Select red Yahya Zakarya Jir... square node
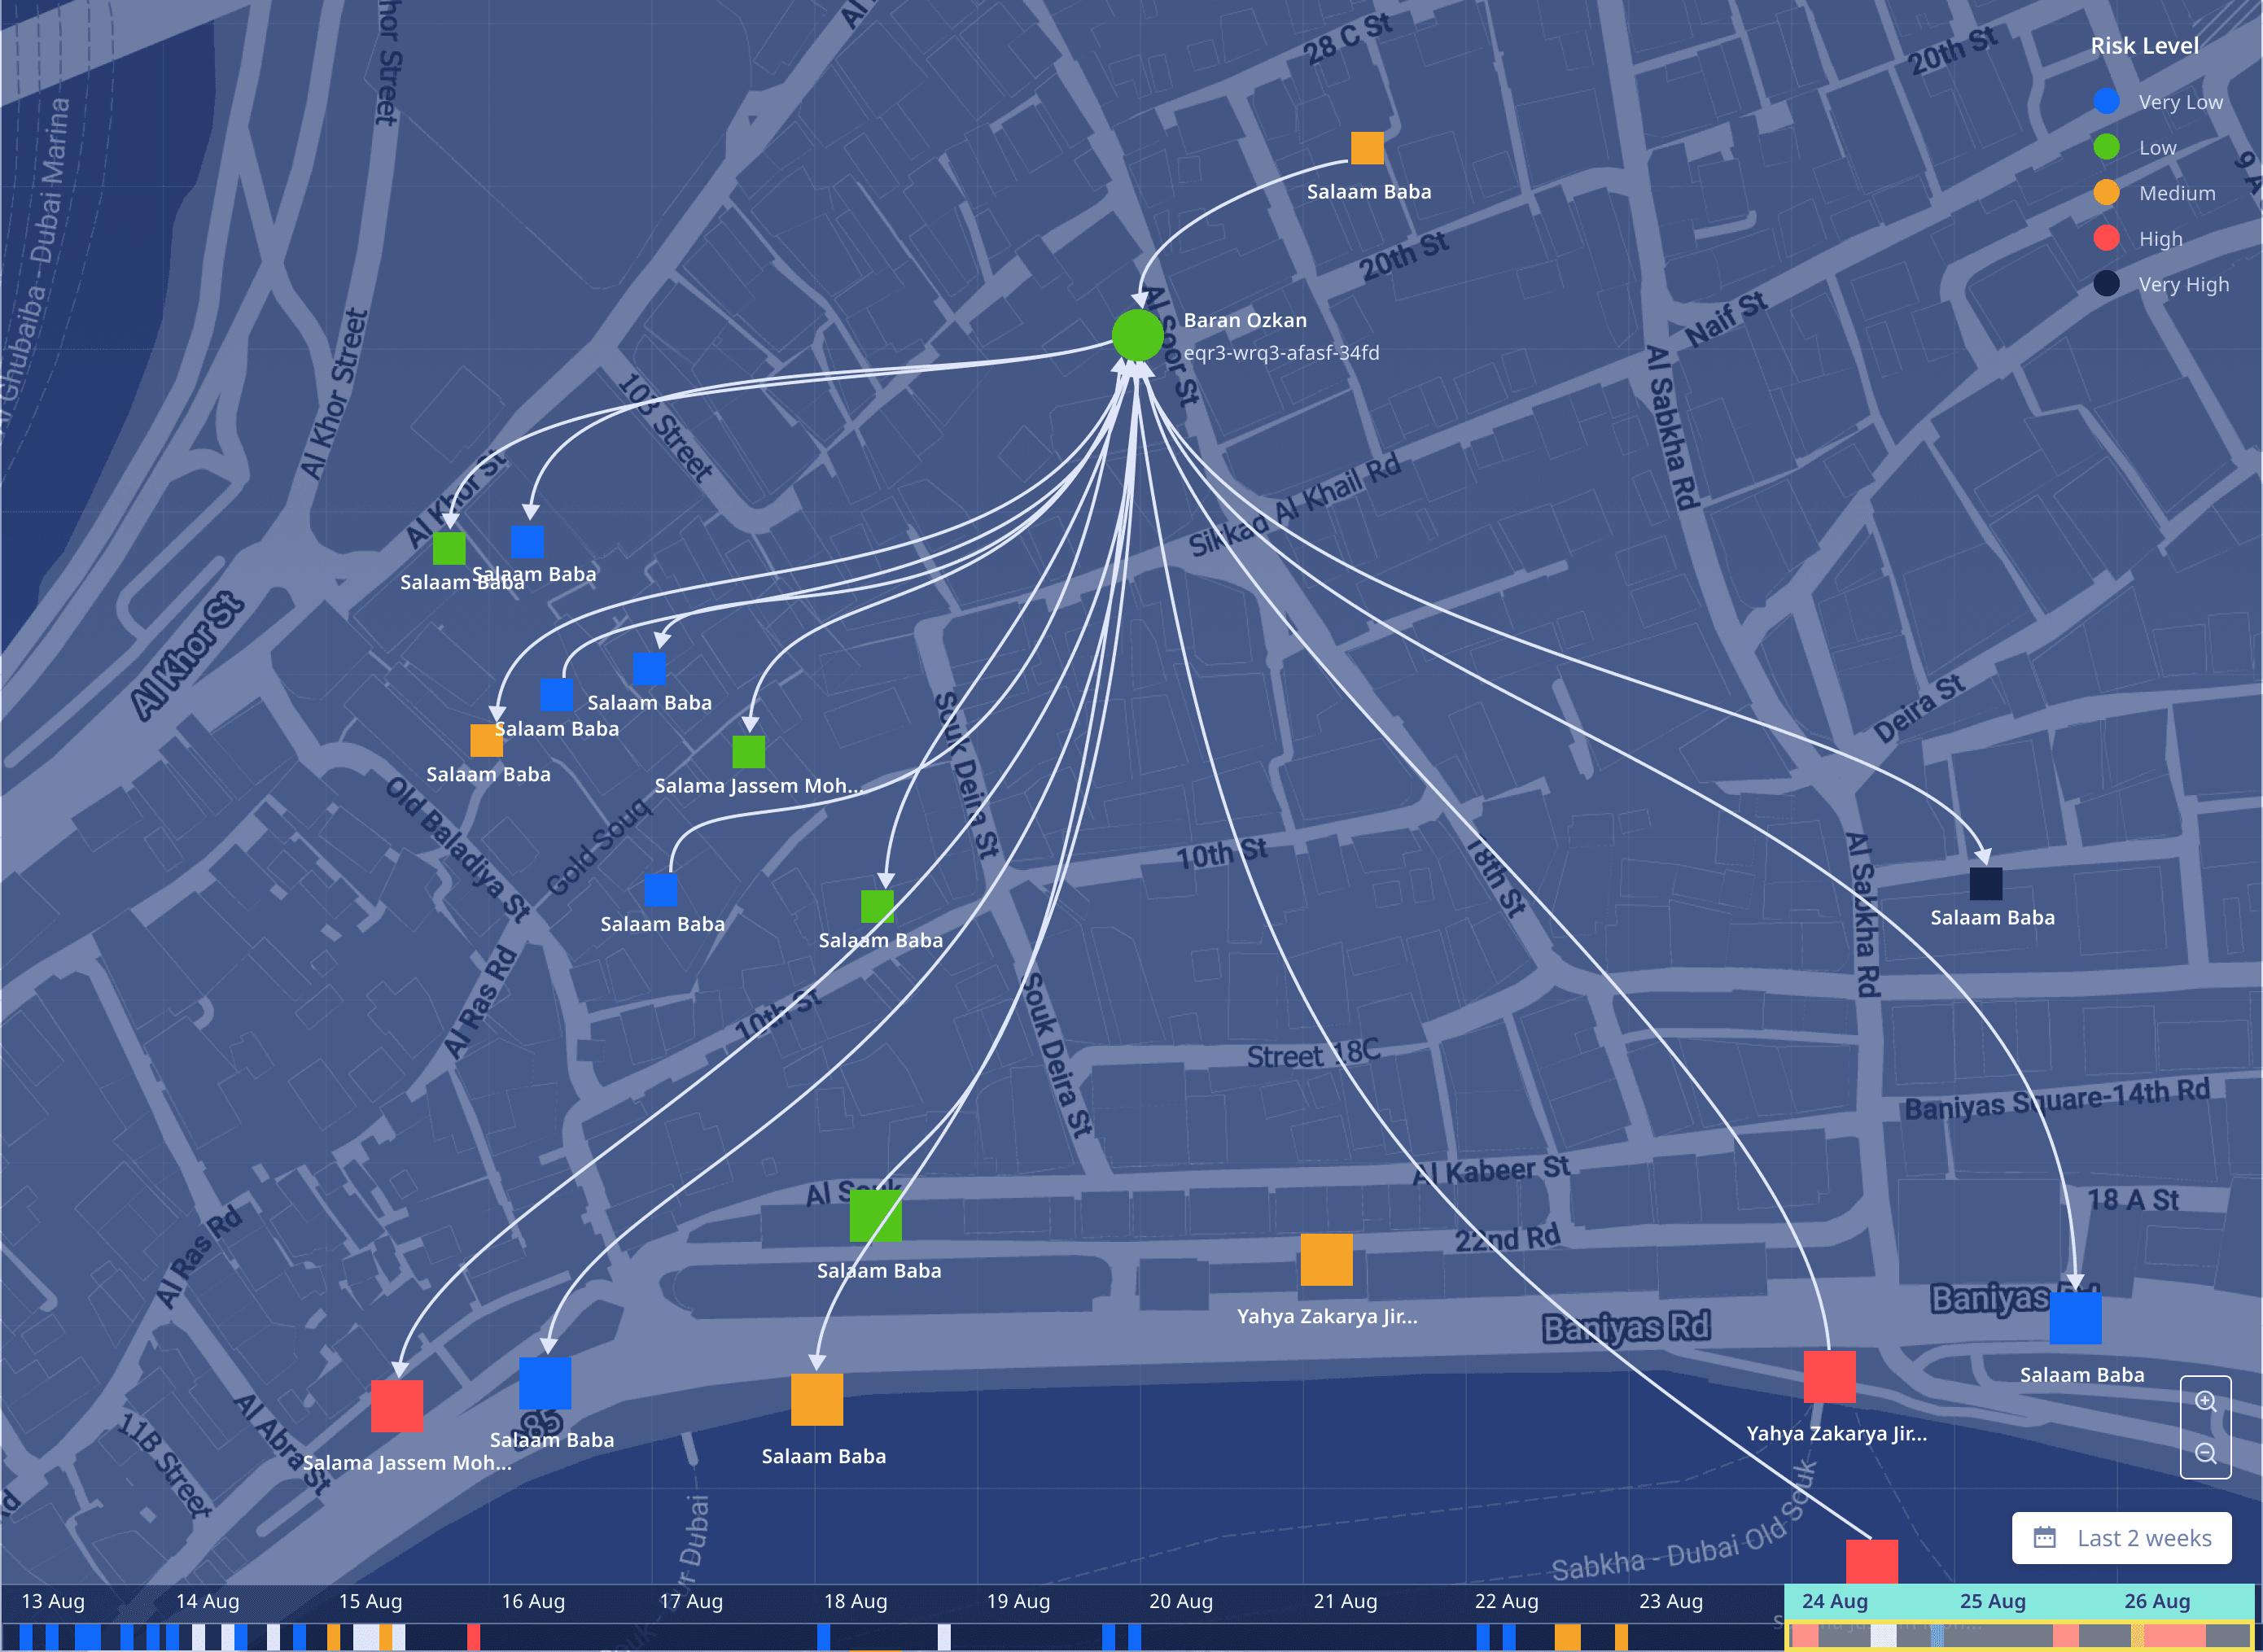Image resolution: width=2263 pixels, height=1652 pixels. tap(1829, 1377)
